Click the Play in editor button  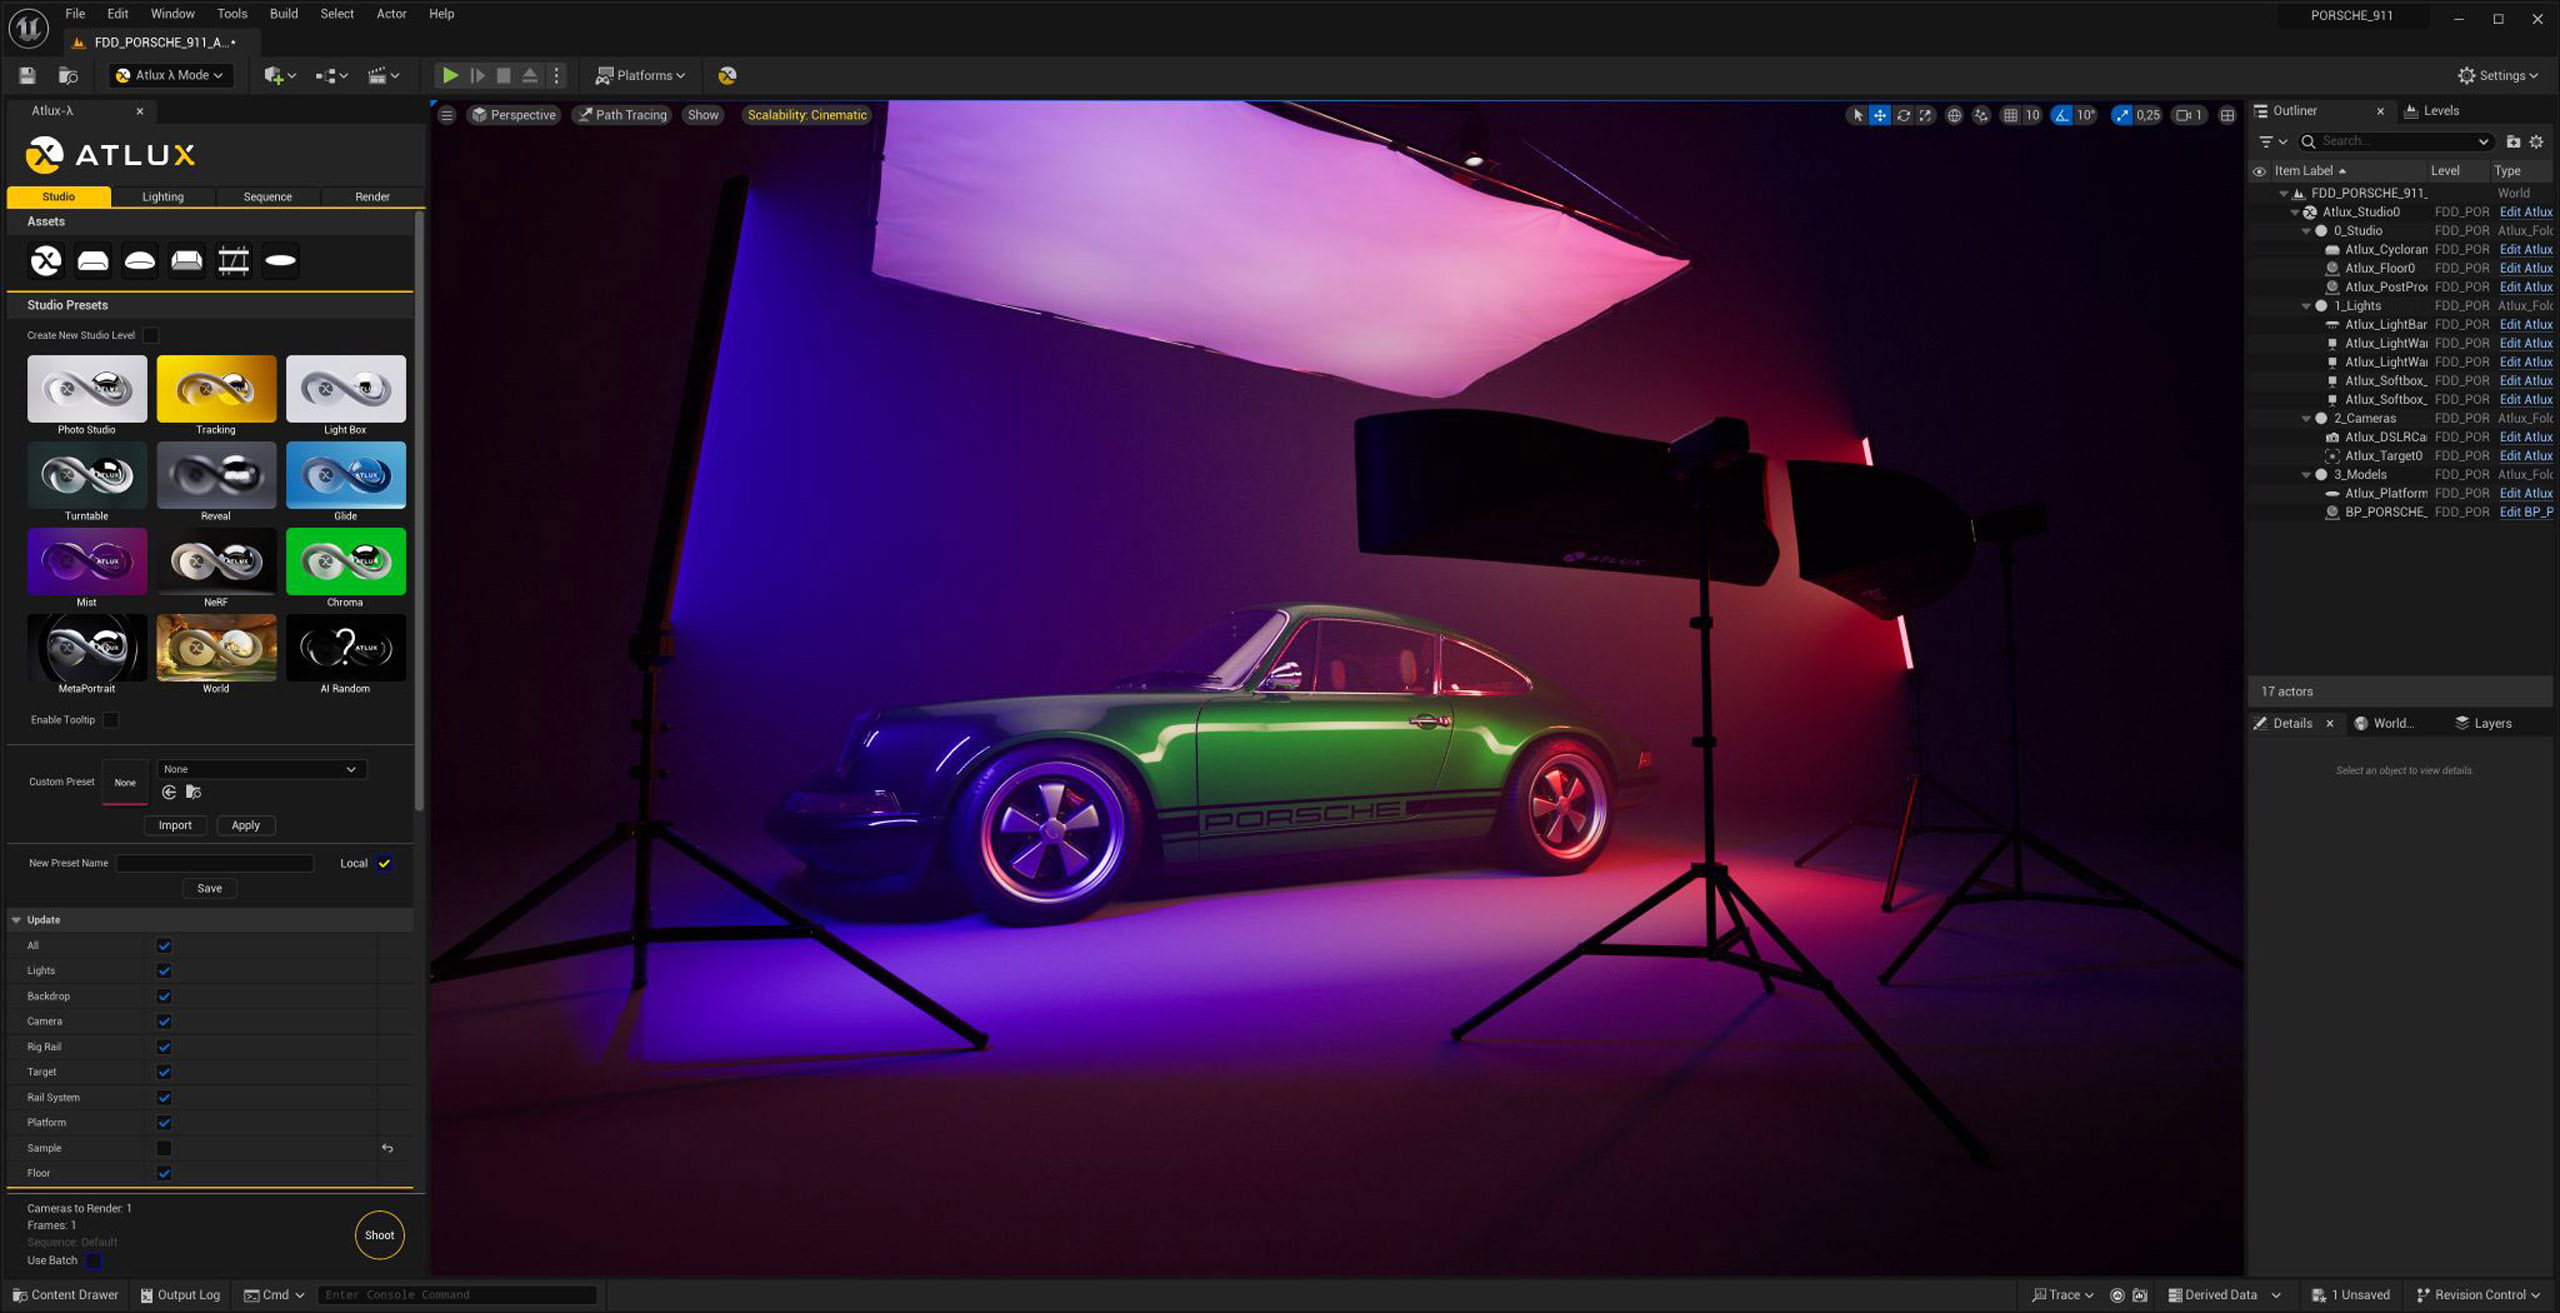tap(450, 75)
